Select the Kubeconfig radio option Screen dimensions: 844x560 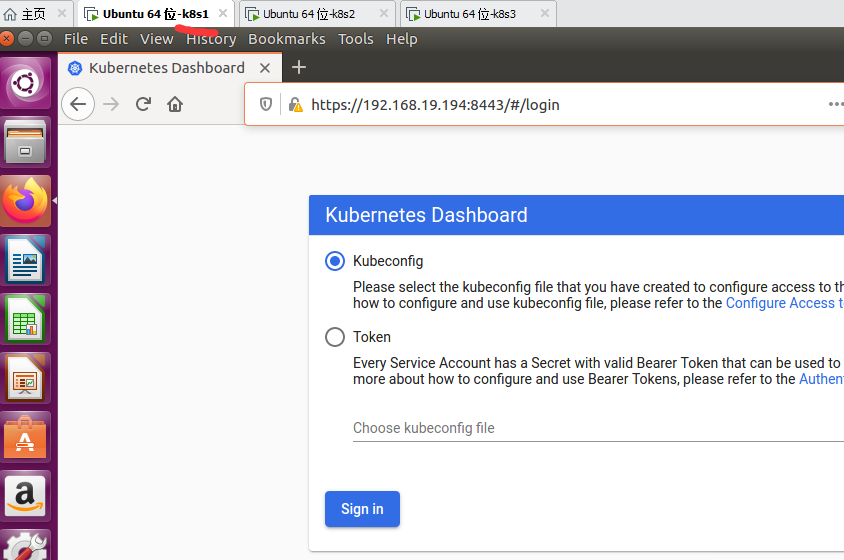[335, 261]
